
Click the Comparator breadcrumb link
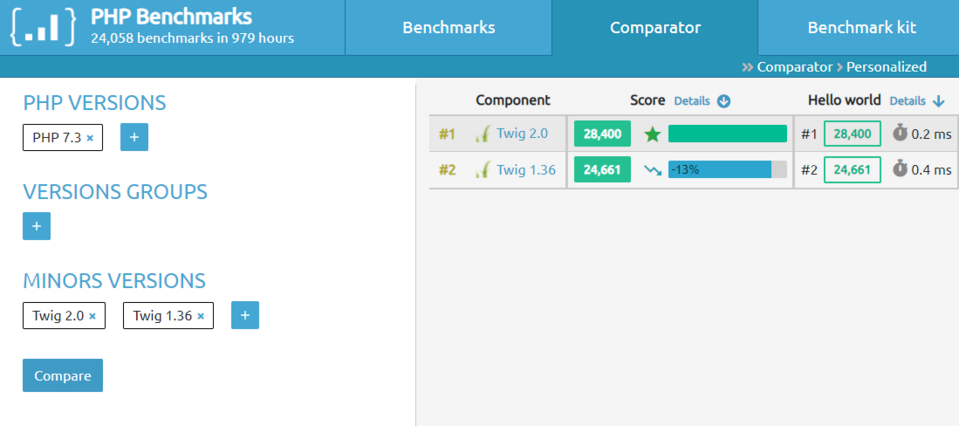(794, 67)
